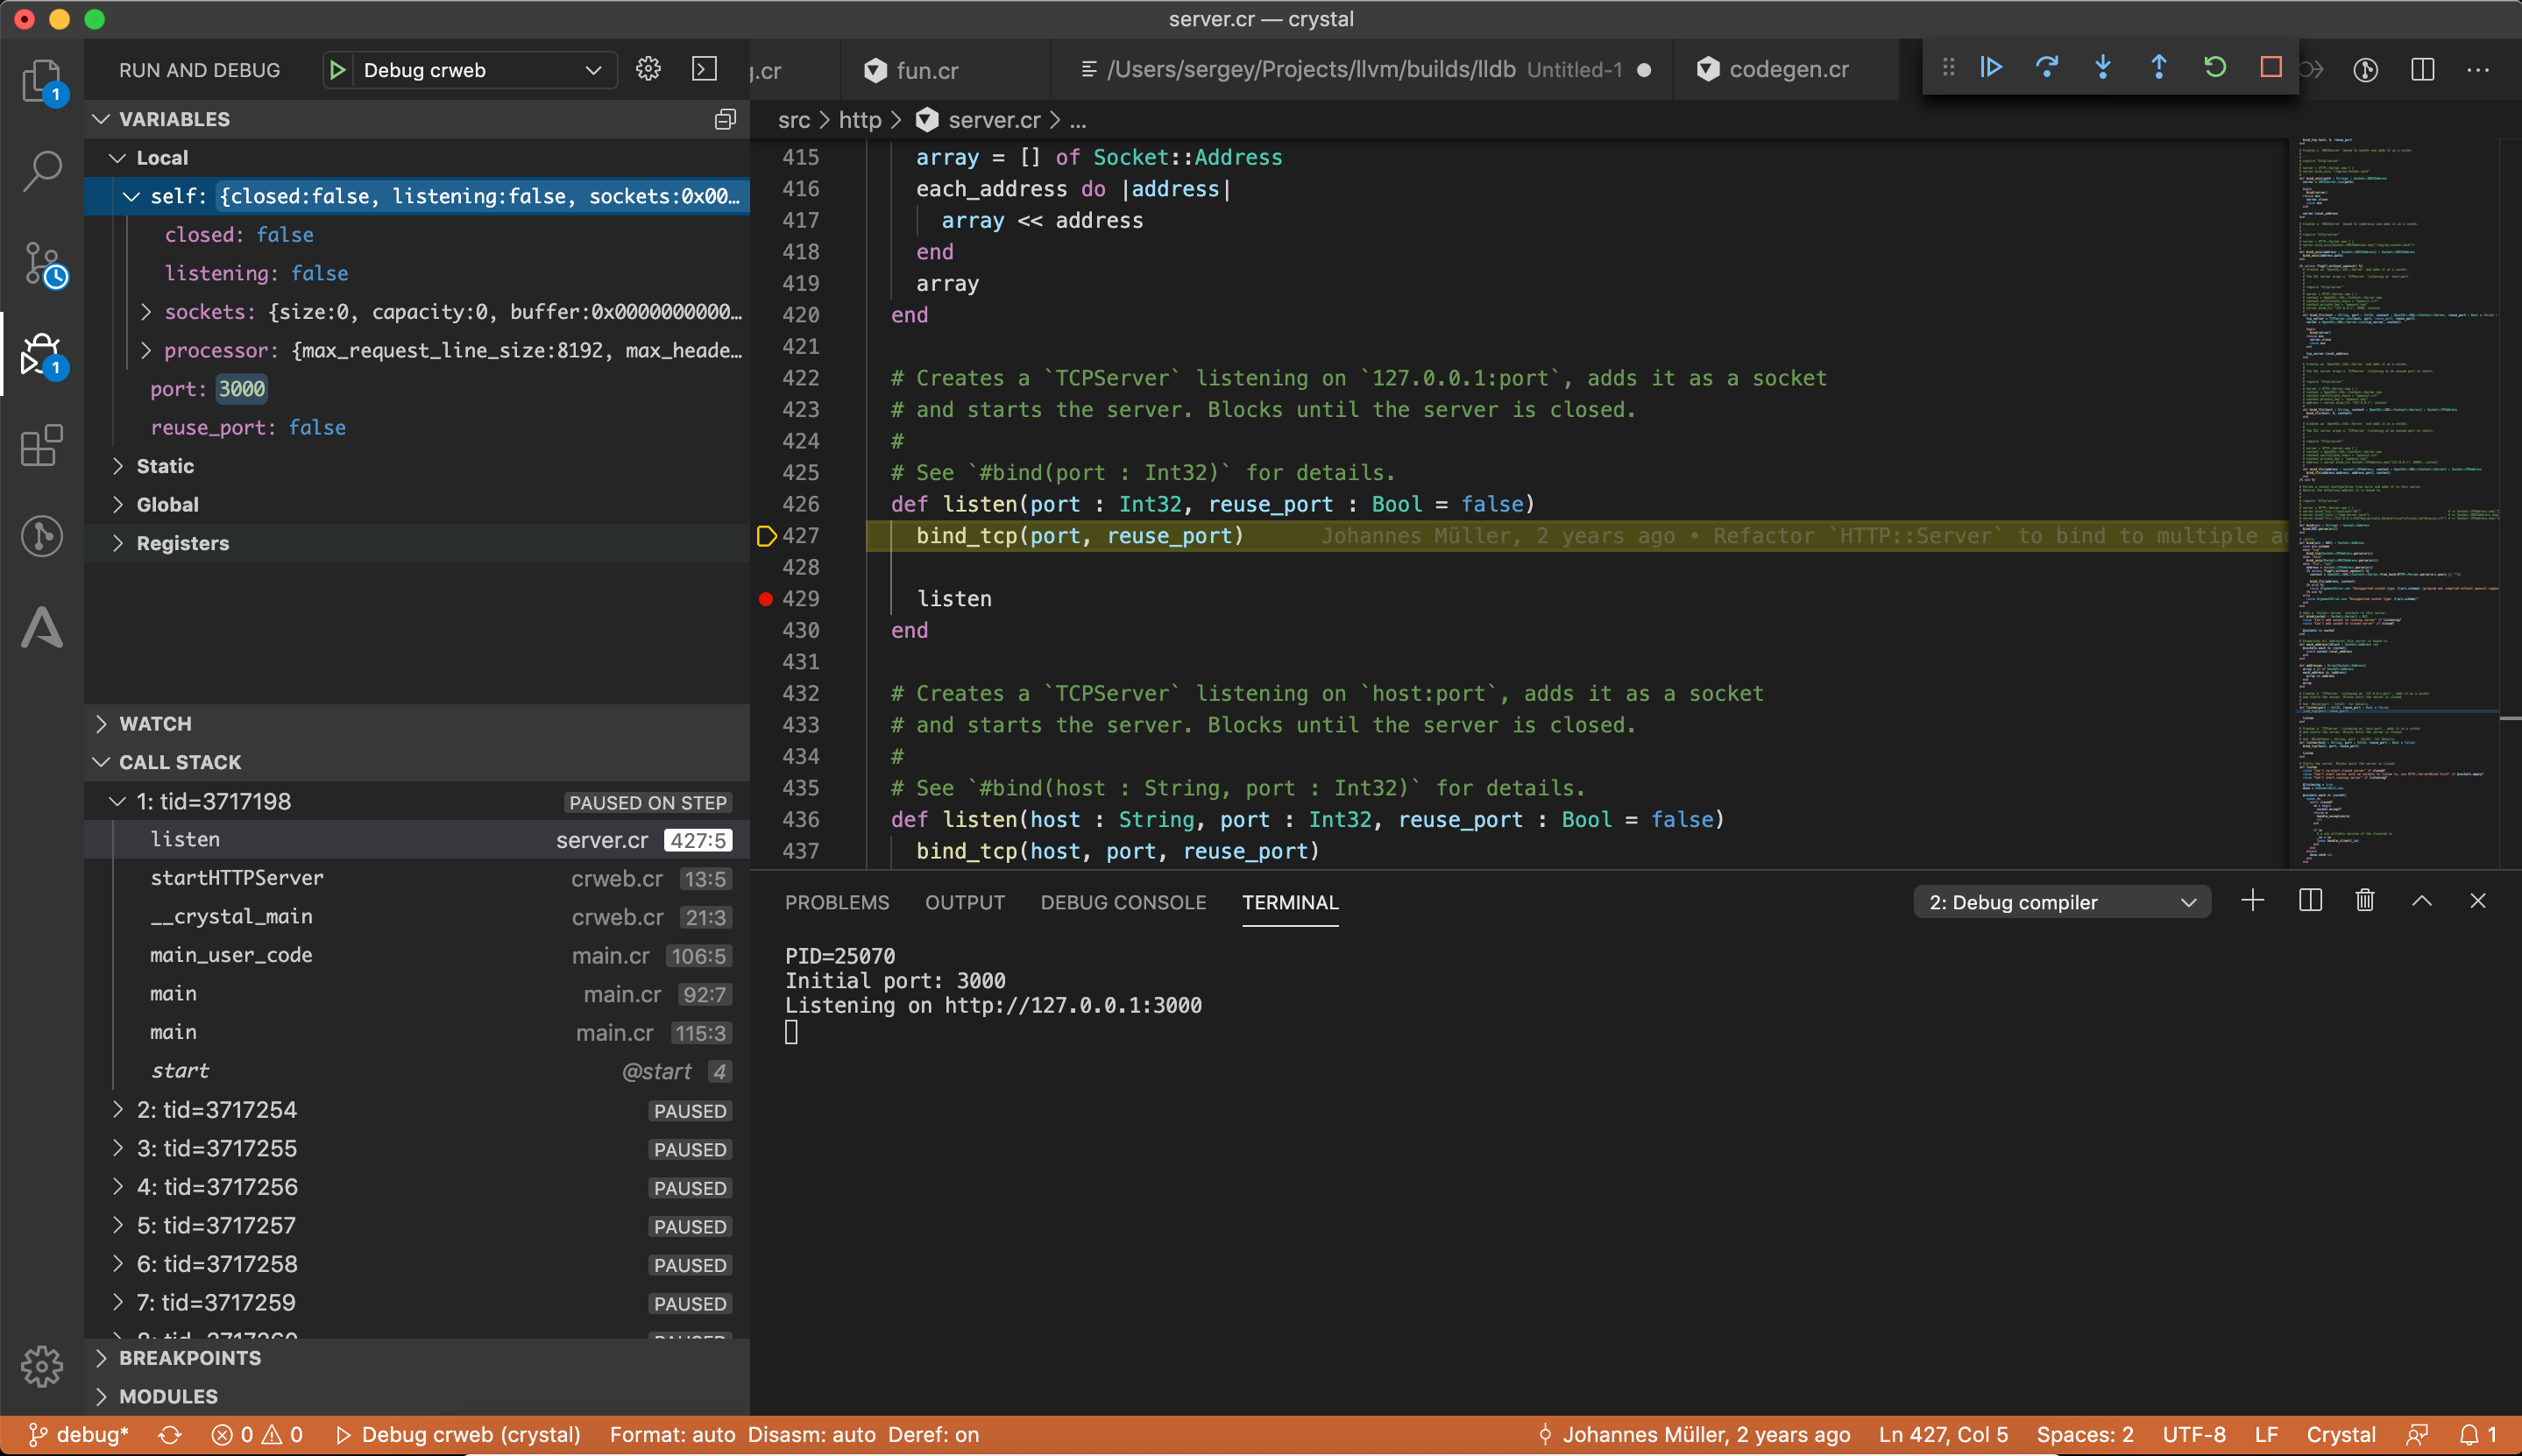This screenshot has height=1456, width=2522.
Task: Restart the debug session
Action: tap(2215, 68)
